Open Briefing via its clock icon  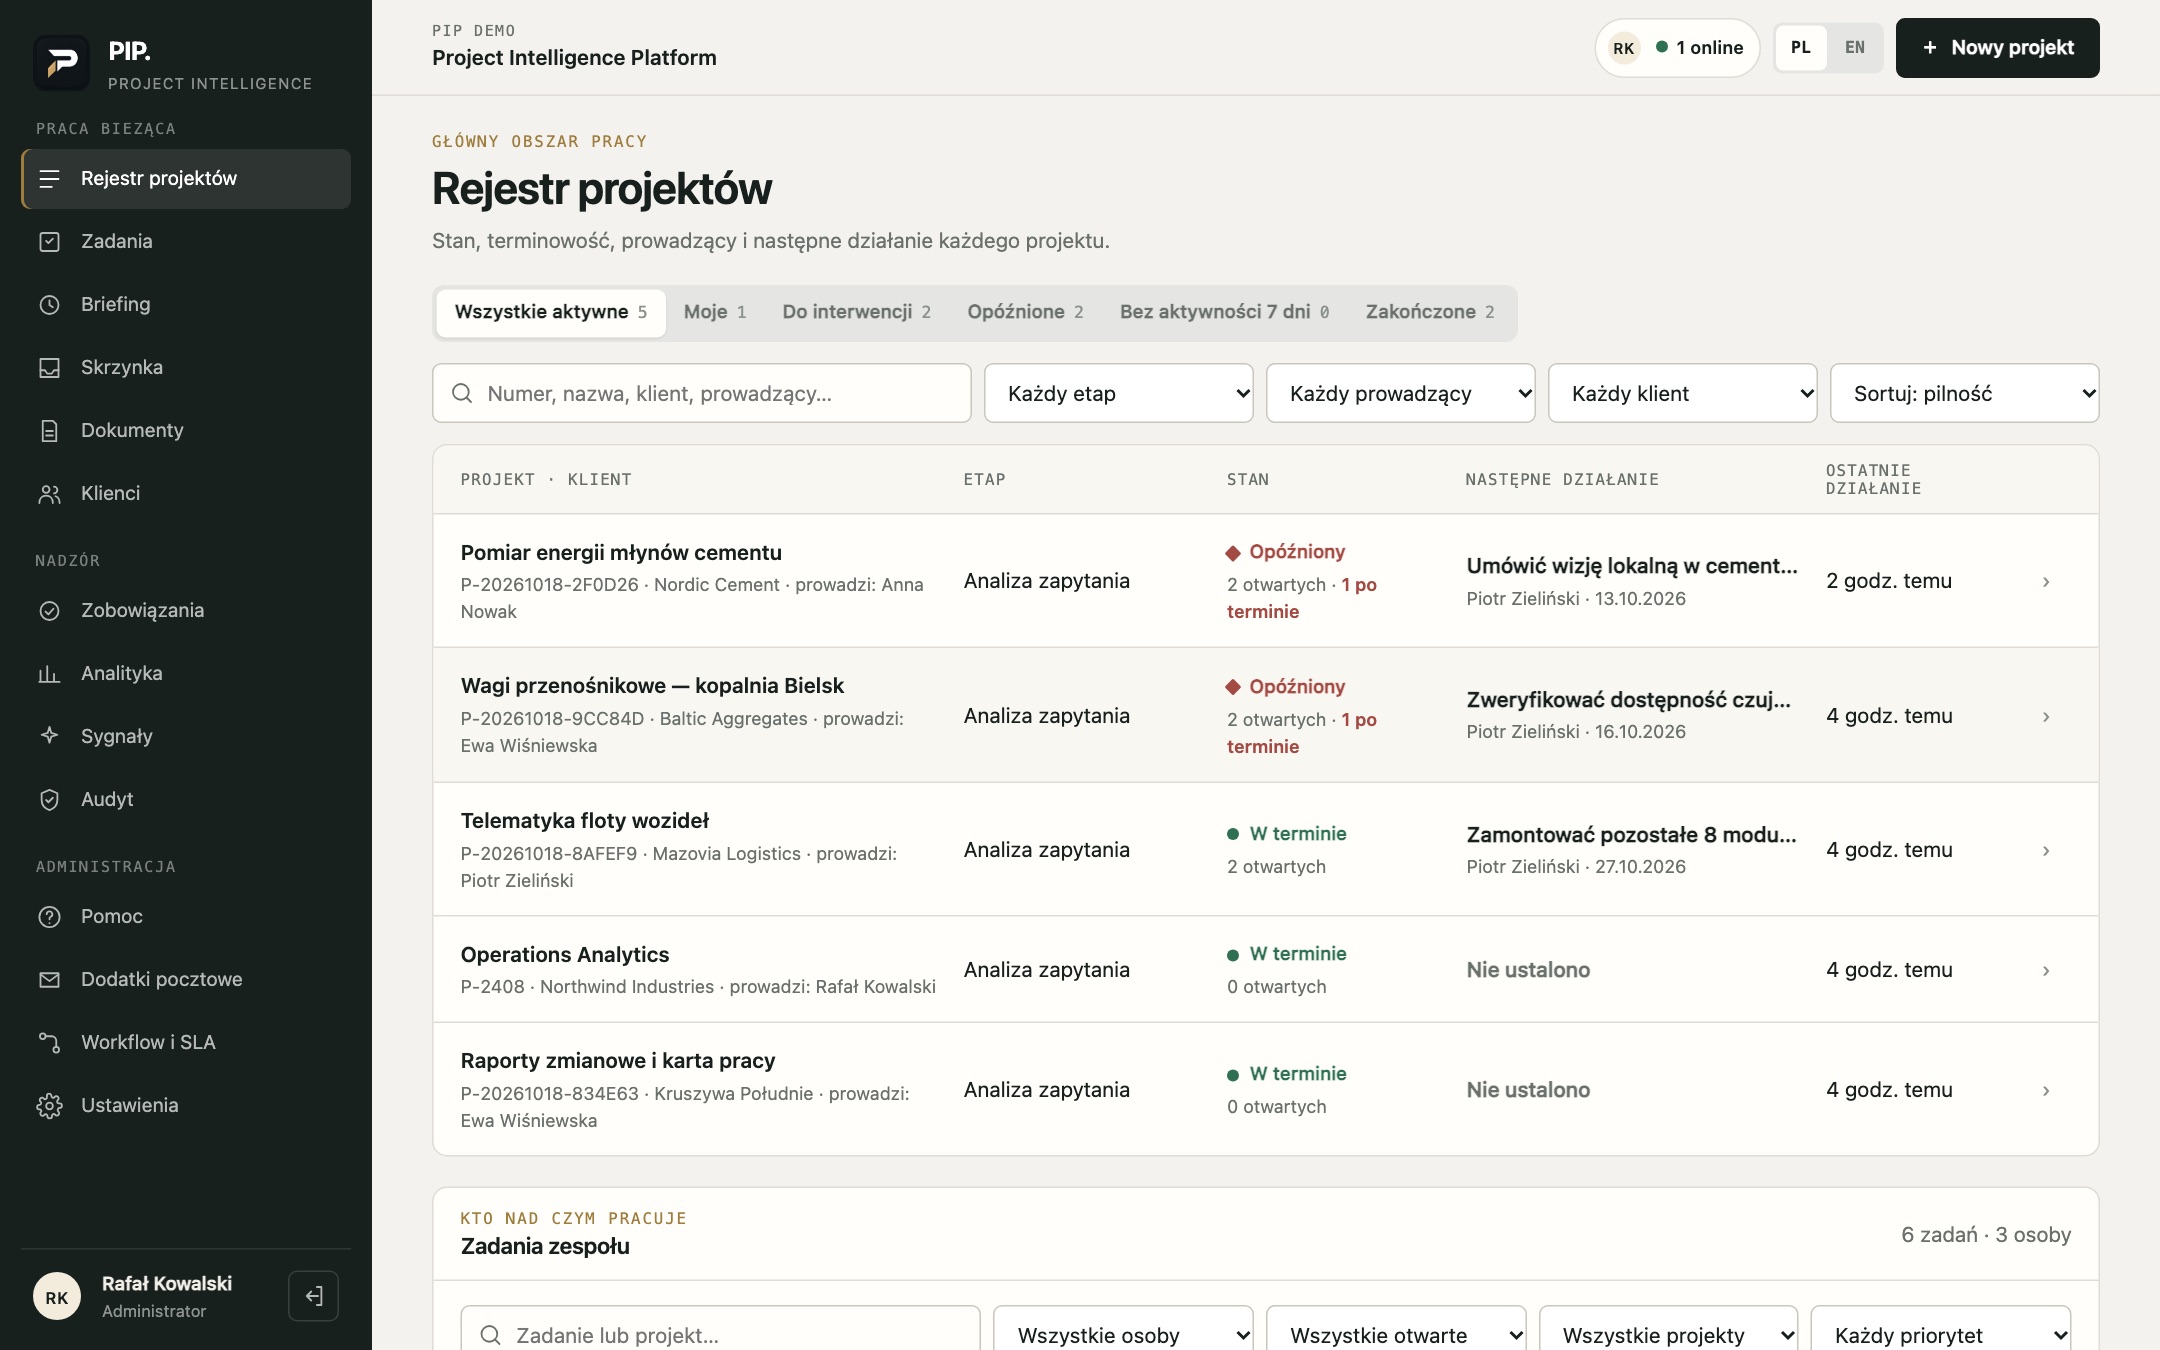tap(49, 305)
